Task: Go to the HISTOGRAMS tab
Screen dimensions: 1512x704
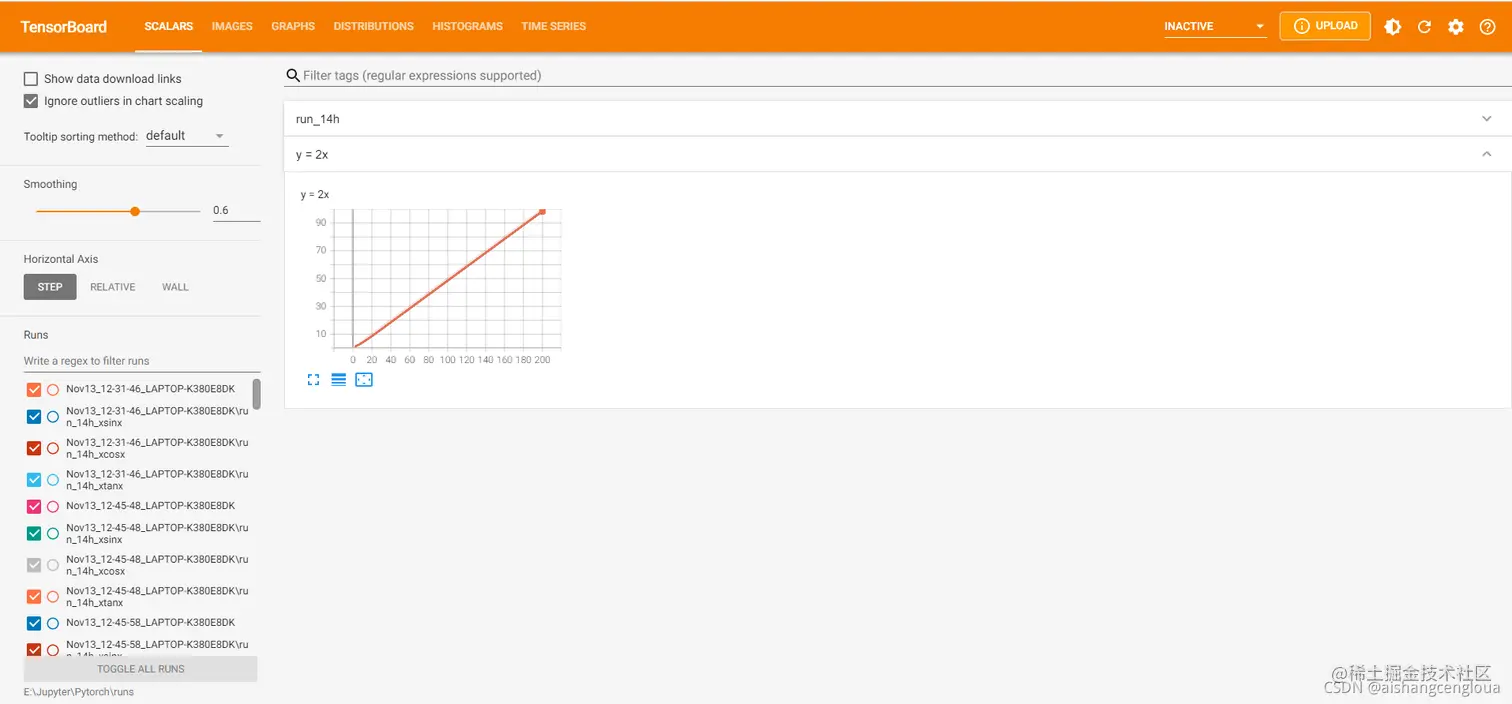Action: coord(467,26)
